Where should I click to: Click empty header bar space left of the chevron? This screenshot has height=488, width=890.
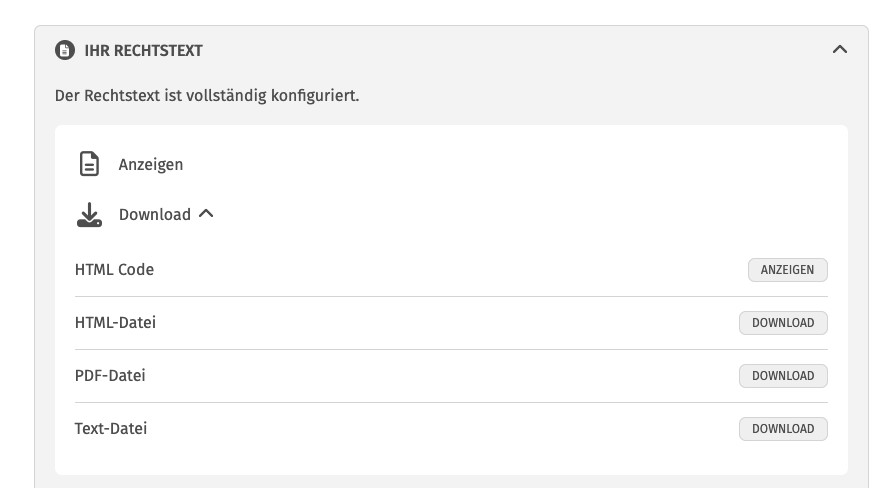500,50
